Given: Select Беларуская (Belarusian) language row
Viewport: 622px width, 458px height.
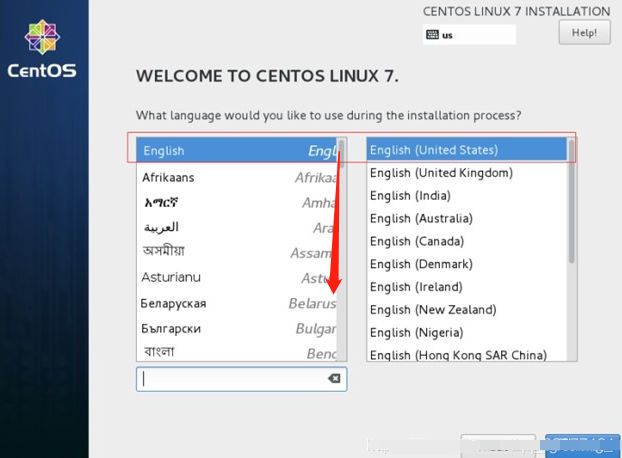Looking at the screenshot, I should (237, 303).
